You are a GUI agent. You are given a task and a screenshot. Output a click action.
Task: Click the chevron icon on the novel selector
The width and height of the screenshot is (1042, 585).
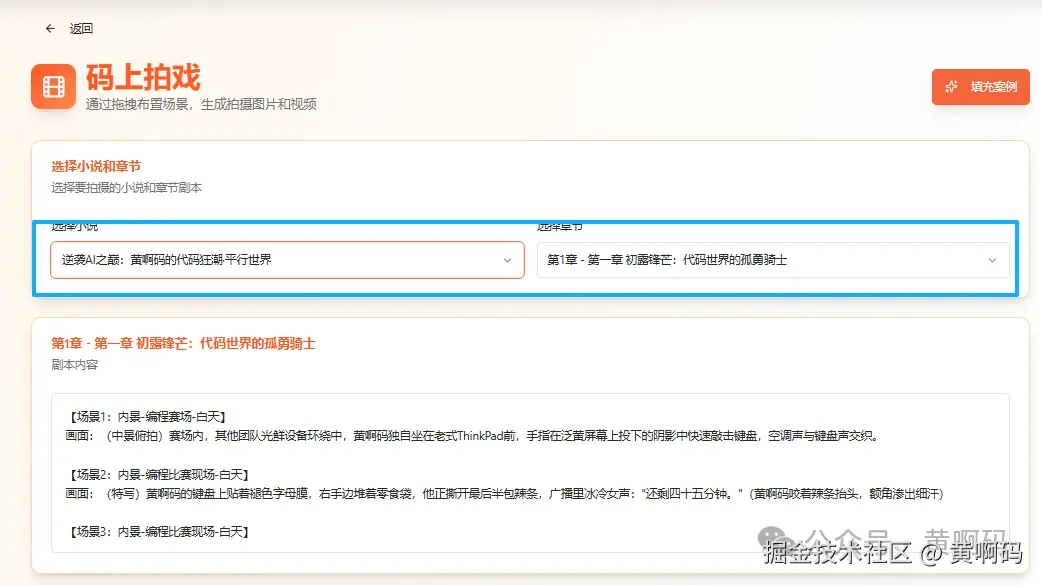coord(508,260)
